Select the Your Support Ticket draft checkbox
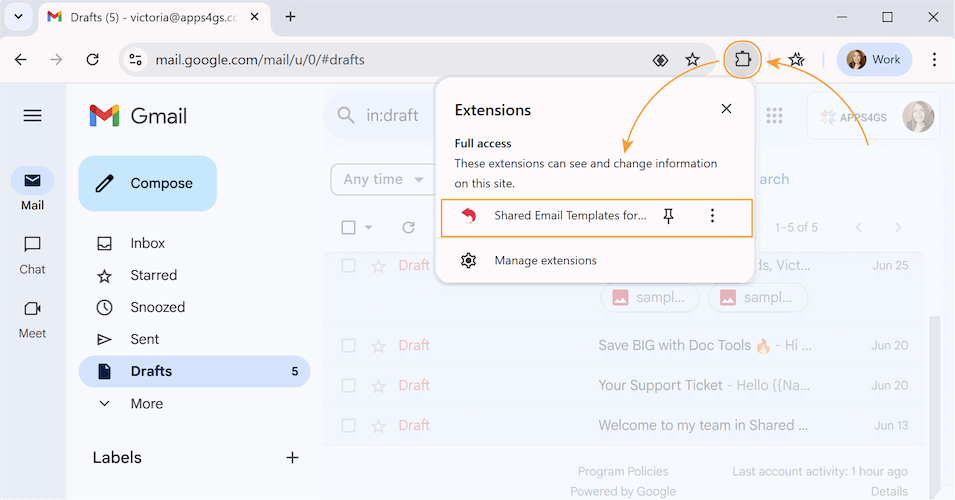Screen dimensions: 955x500 (x=348, y=386)
